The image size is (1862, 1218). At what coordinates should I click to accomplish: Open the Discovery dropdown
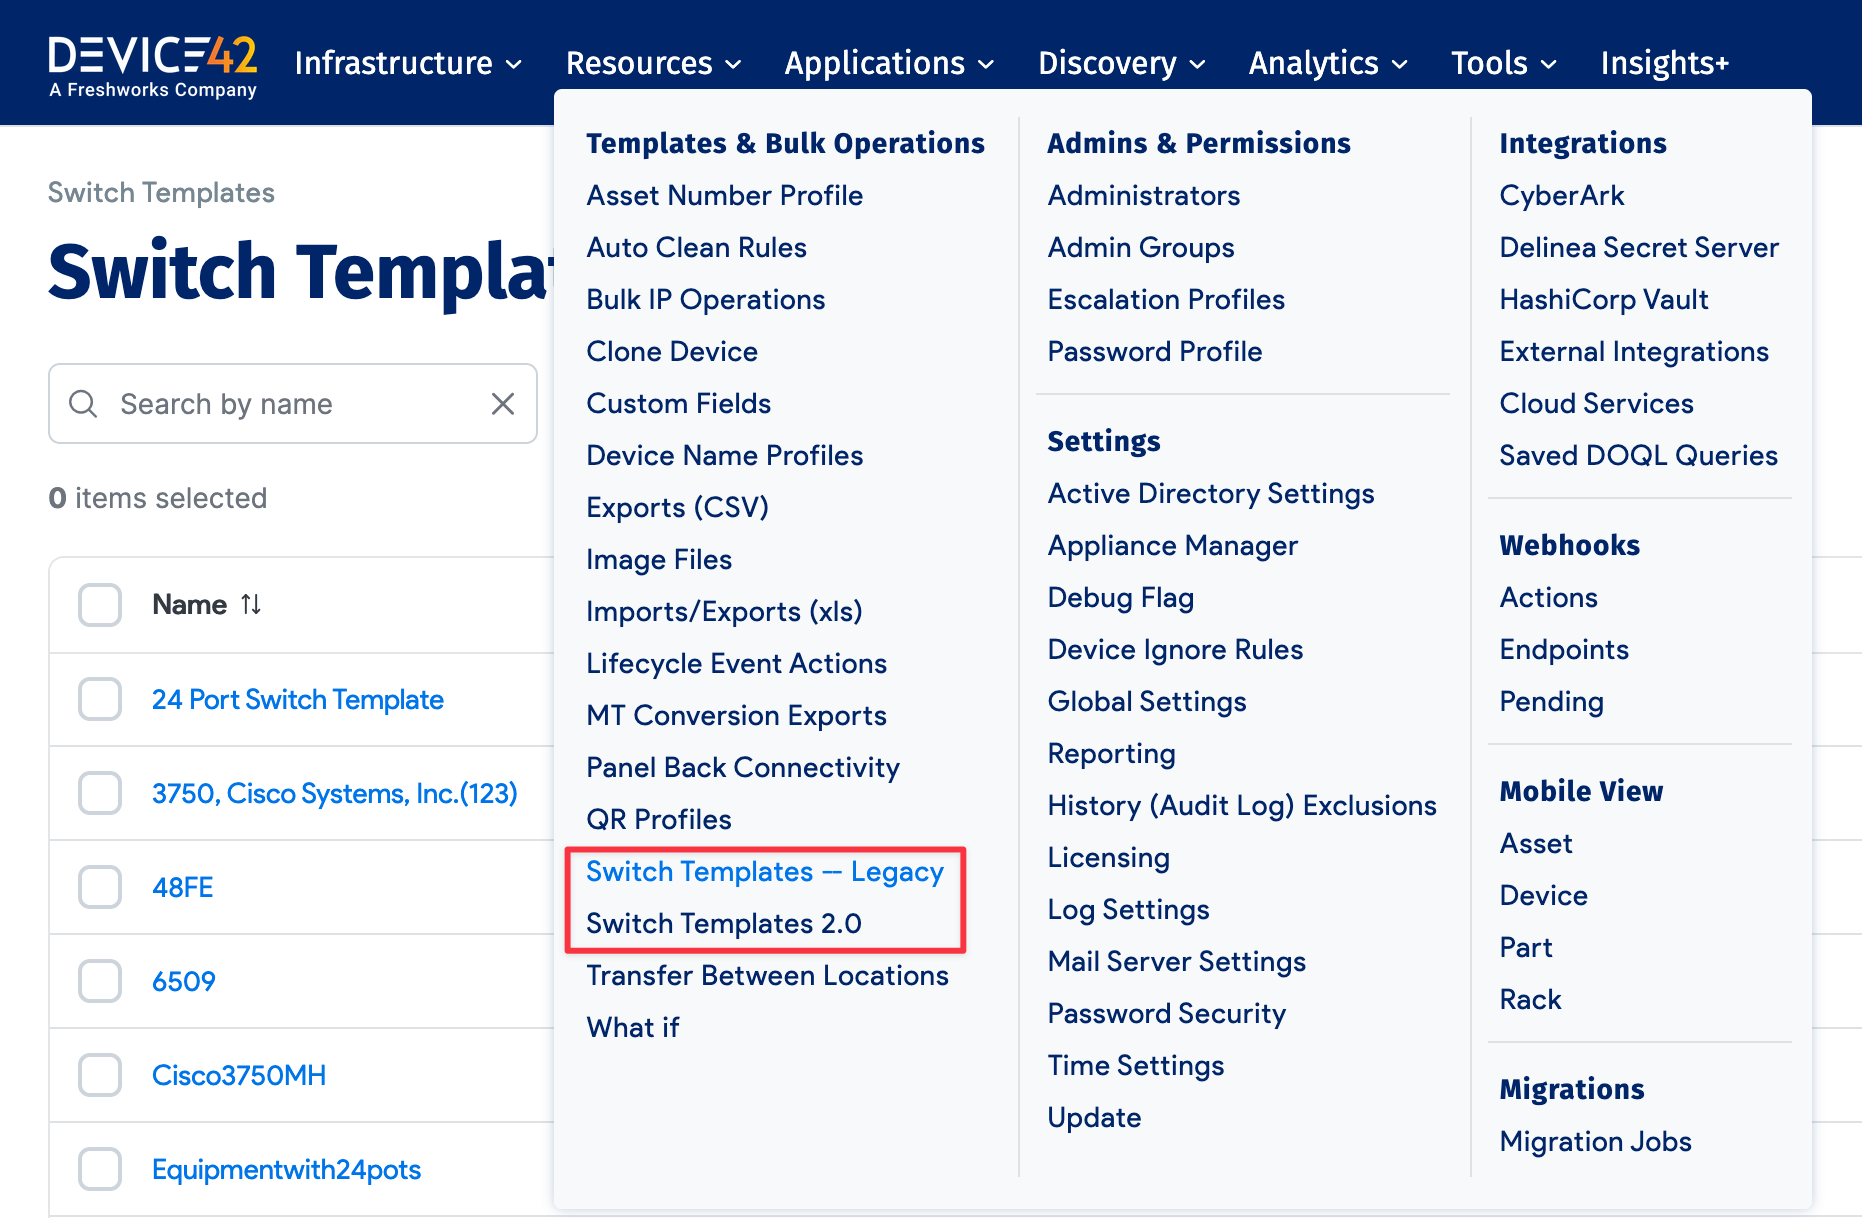1121,63
